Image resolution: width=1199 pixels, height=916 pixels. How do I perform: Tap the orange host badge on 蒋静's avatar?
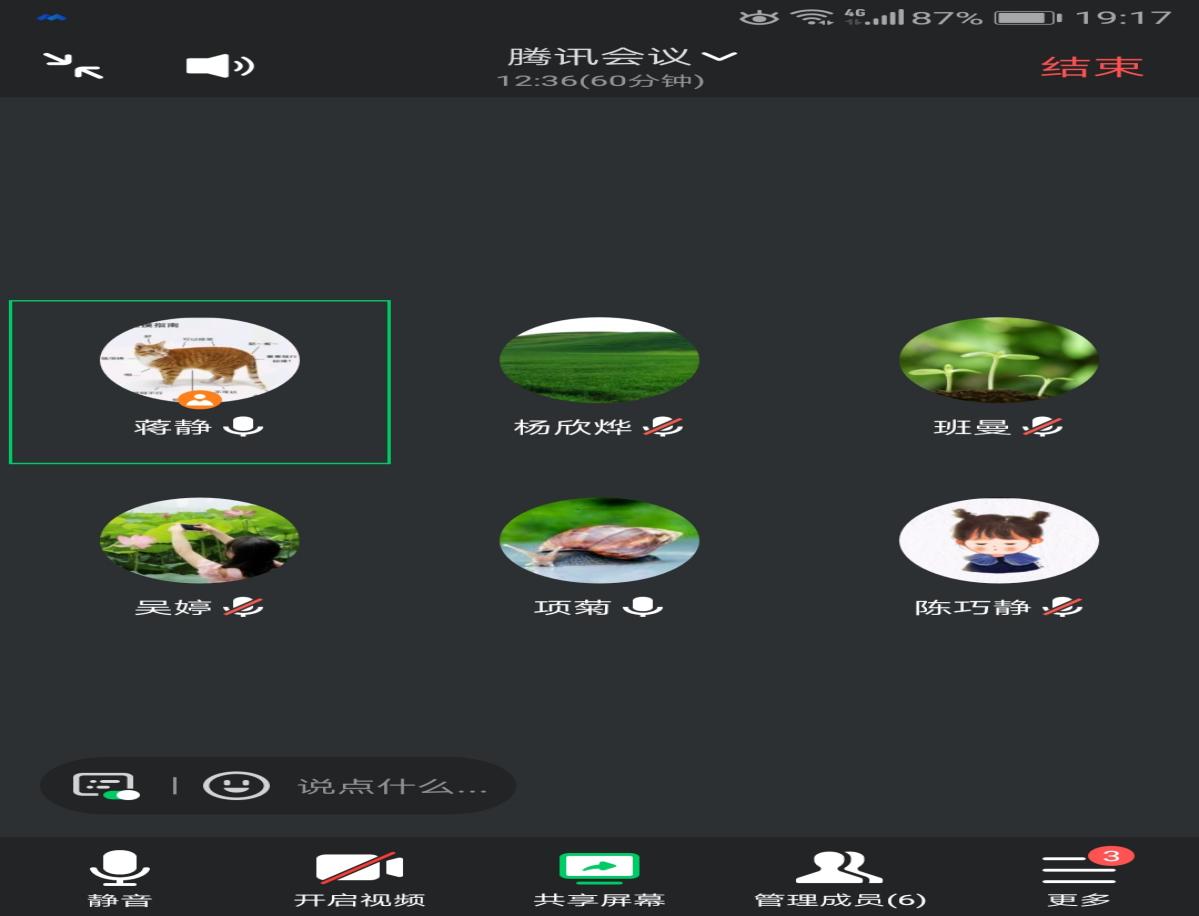tap(201, 399)
